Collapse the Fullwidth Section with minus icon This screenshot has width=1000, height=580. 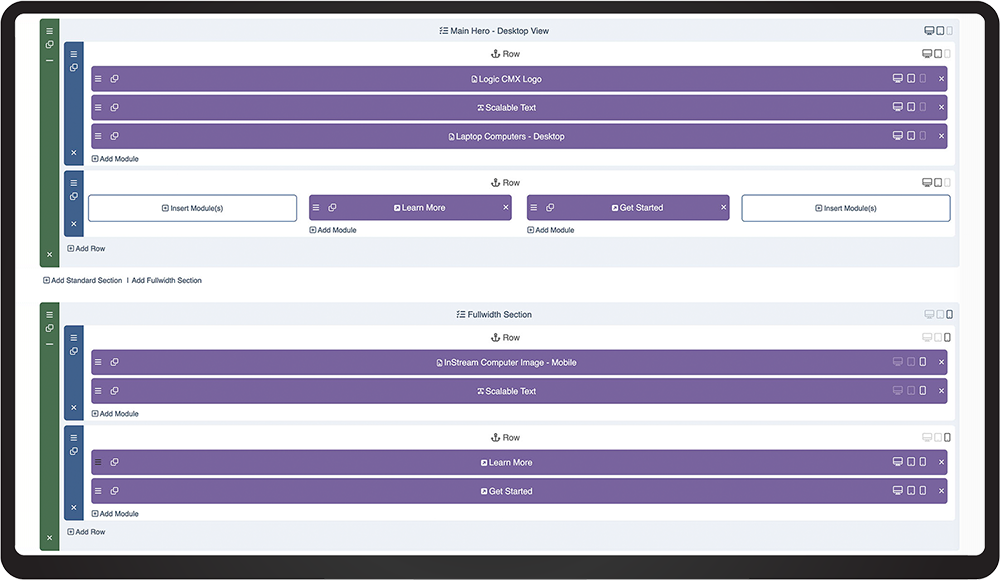point(50,344)
